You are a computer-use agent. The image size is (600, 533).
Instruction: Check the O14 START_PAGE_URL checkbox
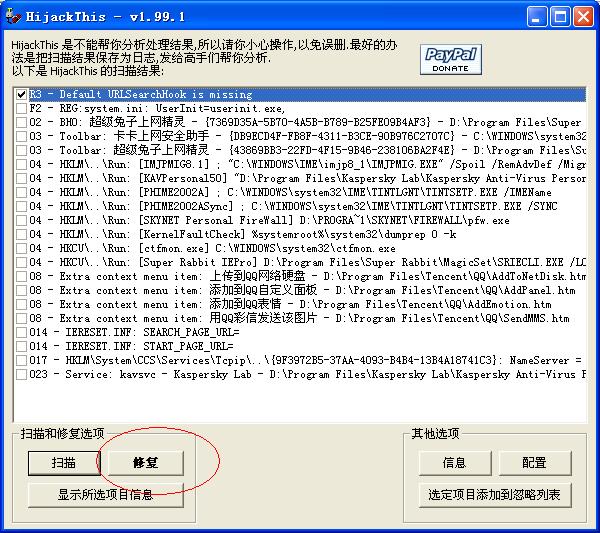point(21,347)
